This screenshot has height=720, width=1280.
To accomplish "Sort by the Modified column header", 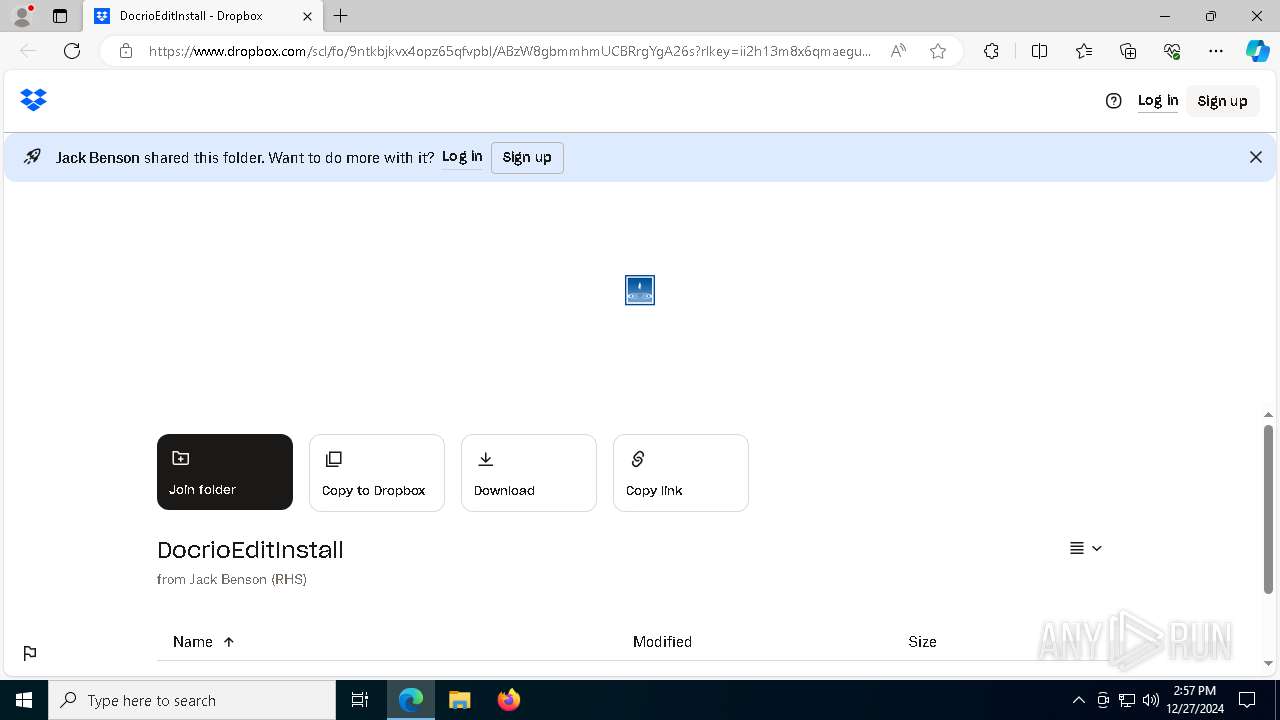I will (x=662, y=642).
